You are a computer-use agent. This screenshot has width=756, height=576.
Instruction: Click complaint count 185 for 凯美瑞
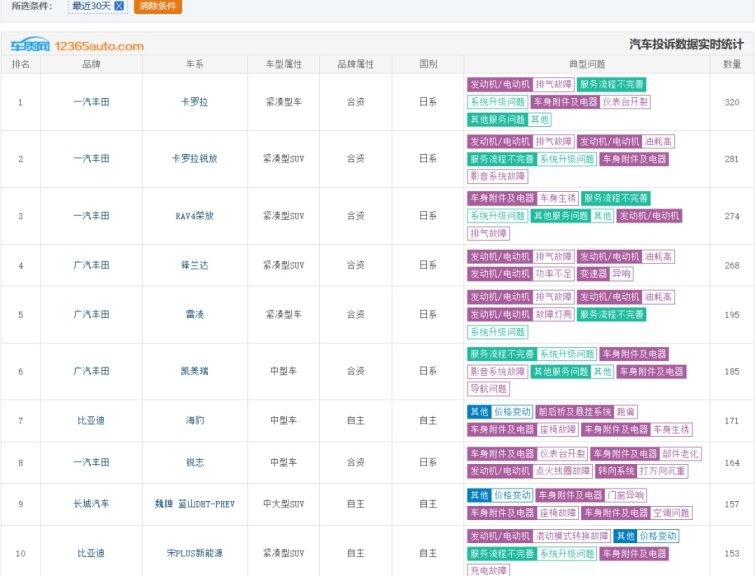(732, 371)
